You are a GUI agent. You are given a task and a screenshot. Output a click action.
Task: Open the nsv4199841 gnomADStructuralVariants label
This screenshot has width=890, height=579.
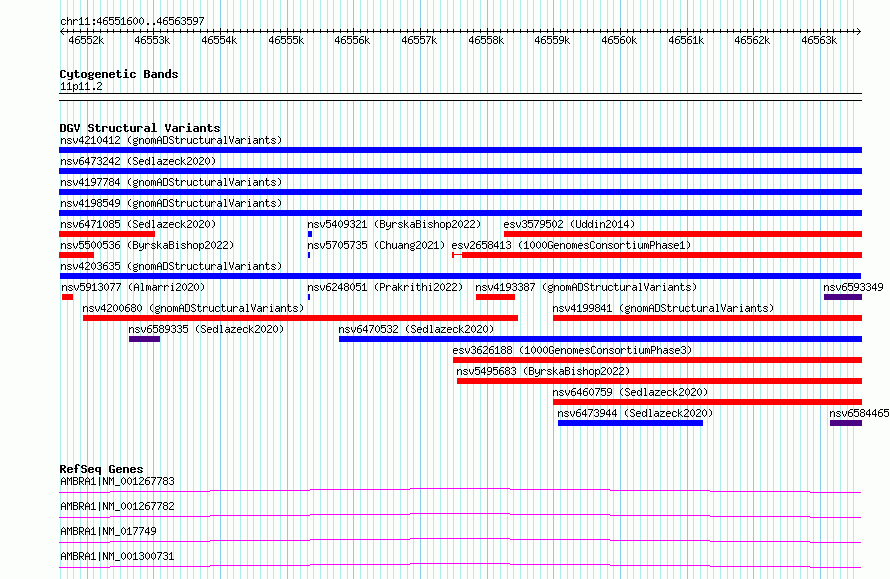click(x=664, y=308)
